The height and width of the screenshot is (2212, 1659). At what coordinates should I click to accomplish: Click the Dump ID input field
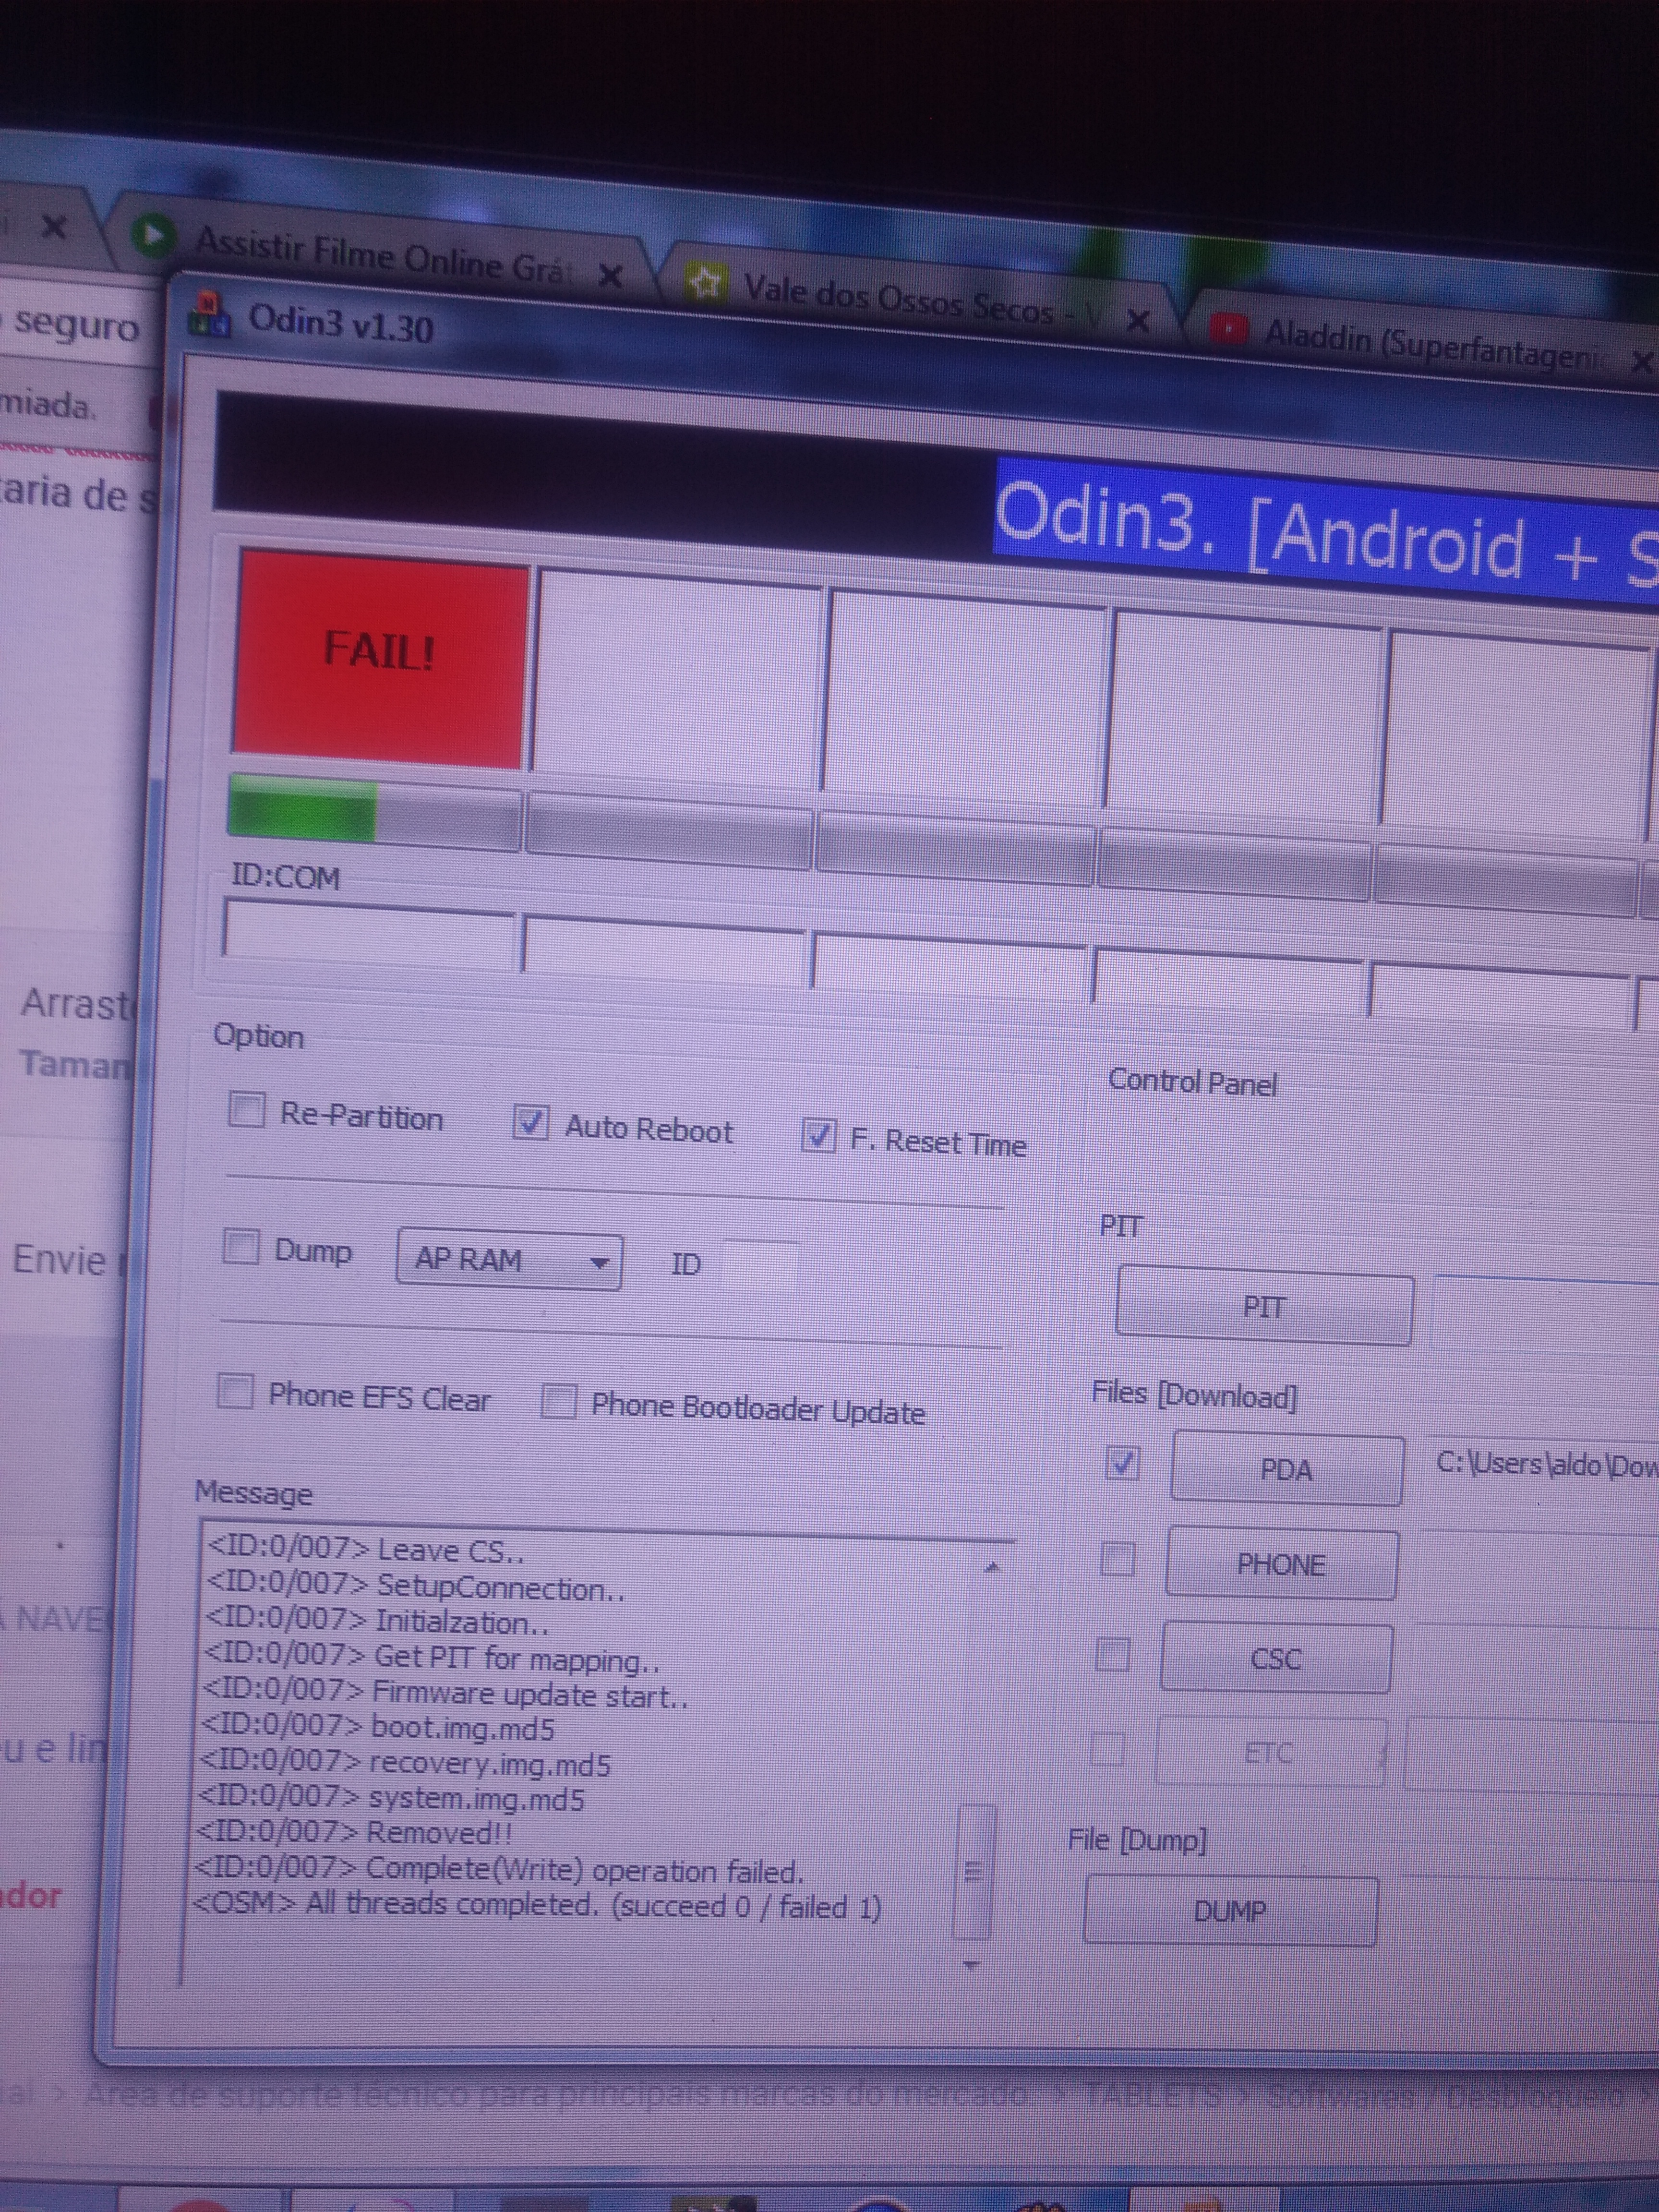coord(761,1266)
